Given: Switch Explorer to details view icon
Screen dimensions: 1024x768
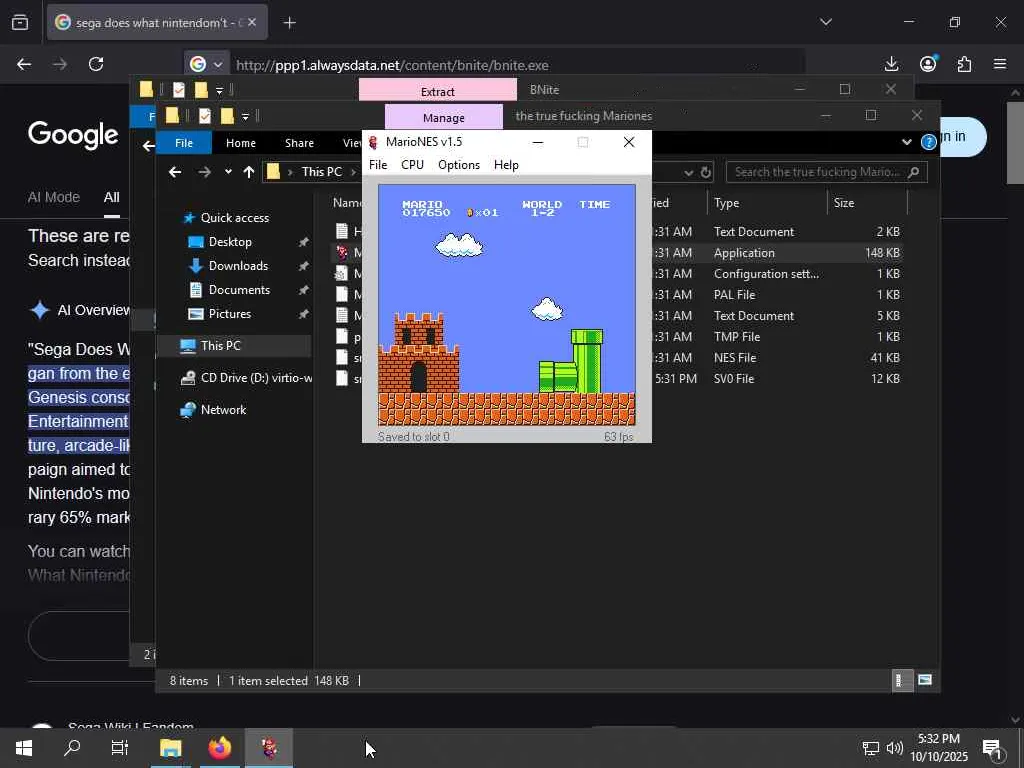Looking at the screenshot, I should [901, 680].
